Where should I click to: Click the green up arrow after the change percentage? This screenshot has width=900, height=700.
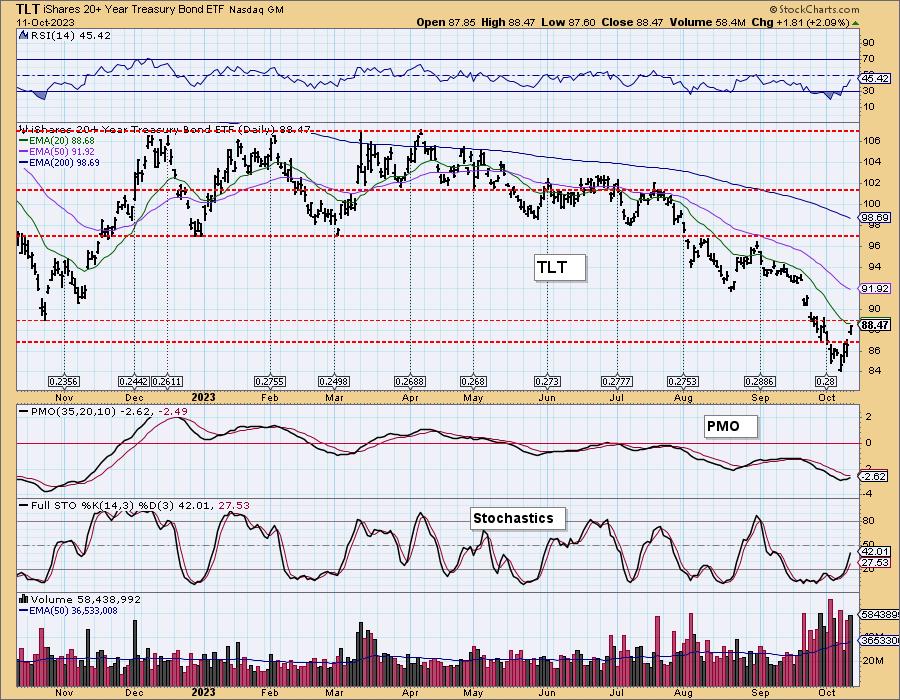click(855, 23)
